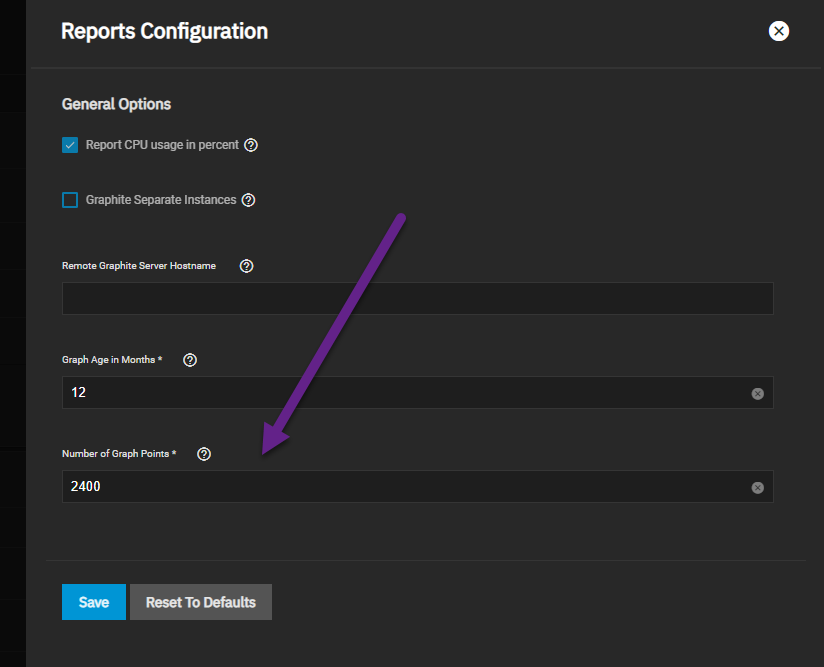This screenshot has height=667, width=824.
Task: Show help tooltip for Graphite Separate Instances
Action: [x=249, y=200]
